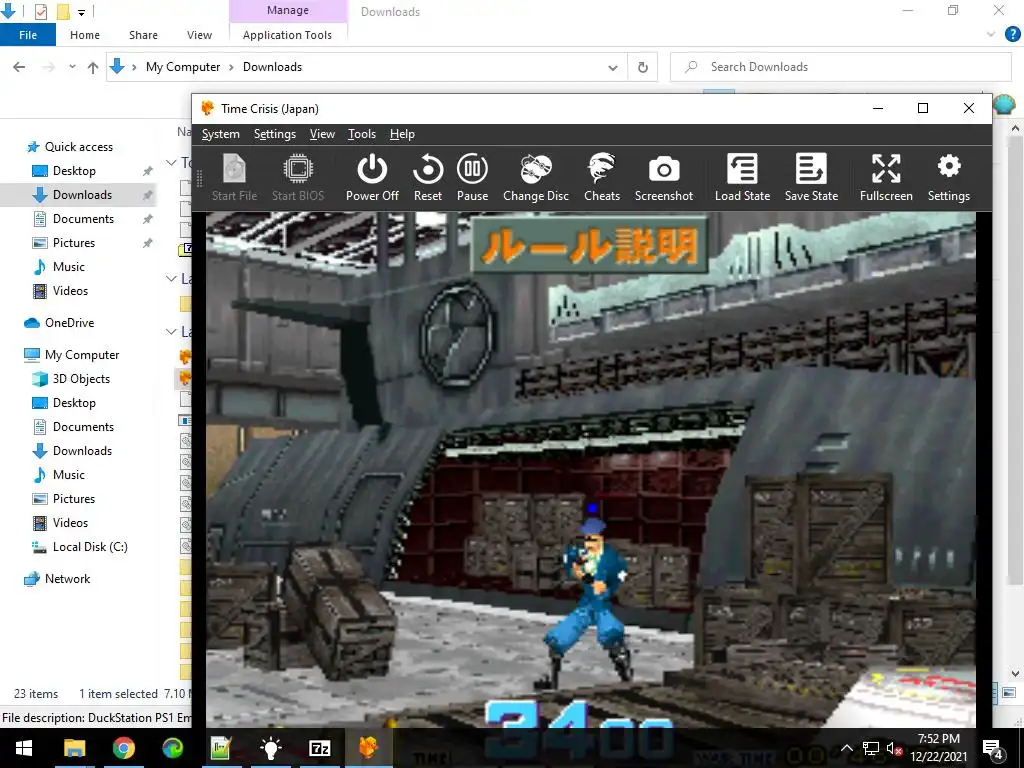Reset the emulated game

pos(428,177)
